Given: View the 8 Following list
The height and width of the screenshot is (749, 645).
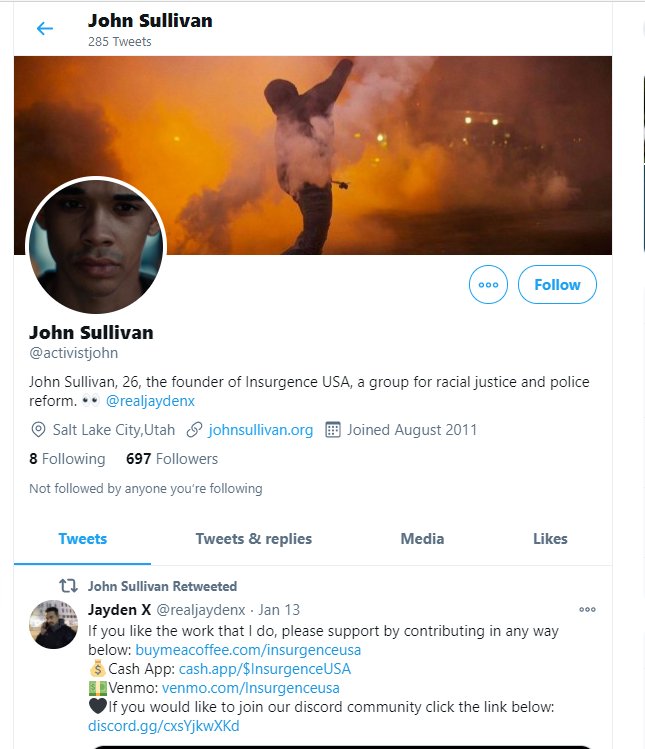Looking at the screenshot, I should coord(67,459).
